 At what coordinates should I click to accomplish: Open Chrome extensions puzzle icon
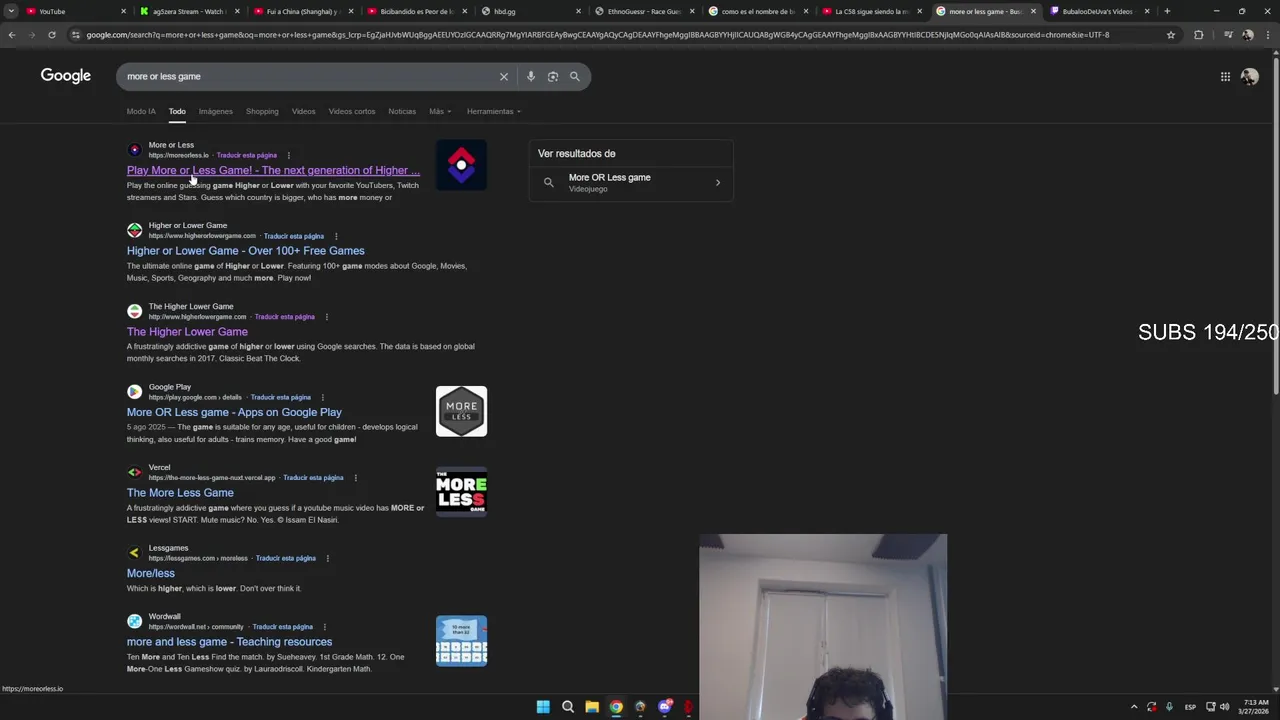(1199, 35)
